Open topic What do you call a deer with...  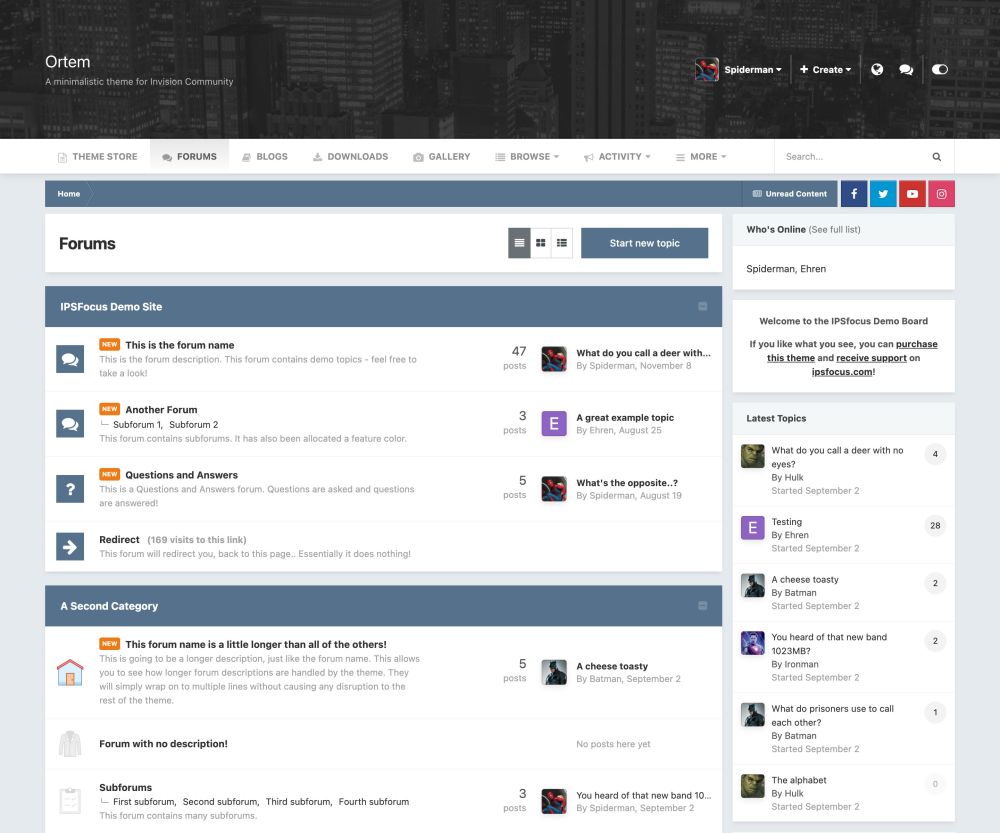click(643, 353)
